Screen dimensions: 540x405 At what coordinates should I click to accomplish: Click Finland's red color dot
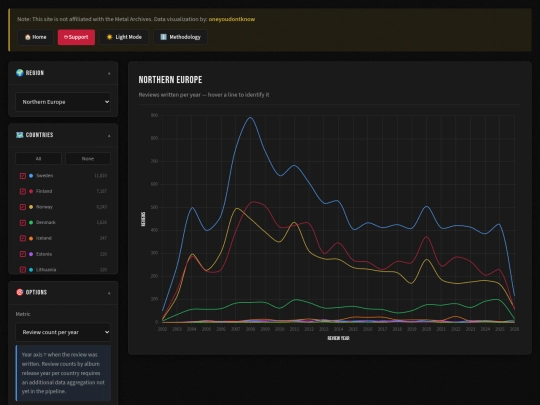pos(31,191)
